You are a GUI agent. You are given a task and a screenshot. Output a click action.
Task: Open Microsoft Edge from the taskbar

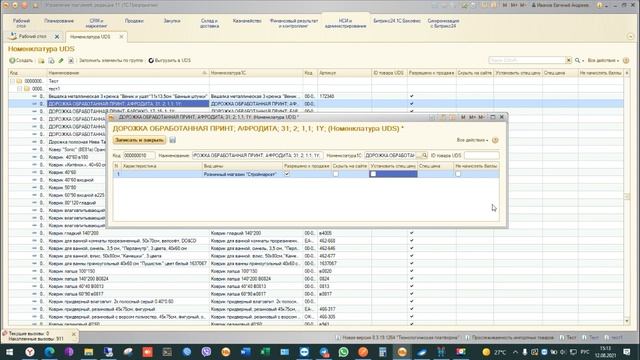(x=49, y=352)
